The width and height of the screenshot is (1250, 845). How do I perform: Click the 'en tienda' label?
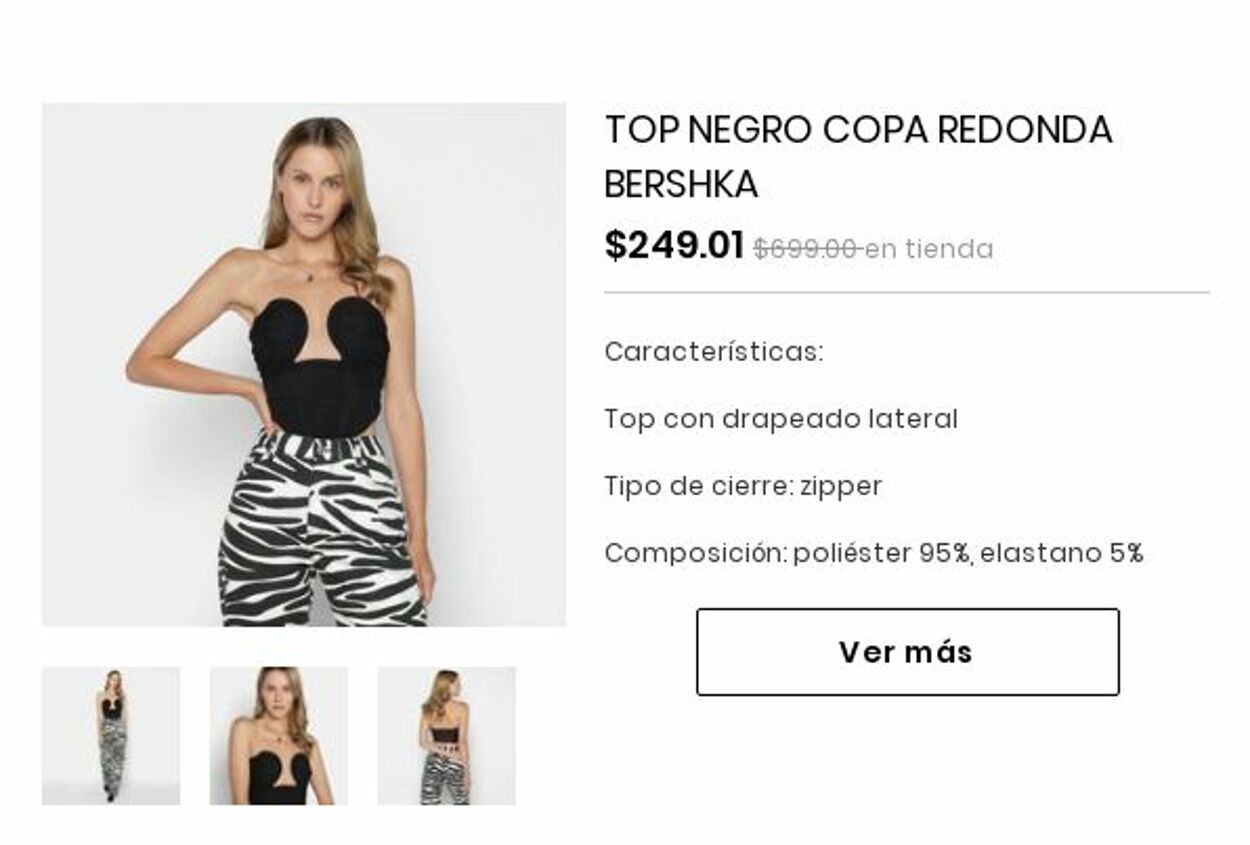click(929, 249)
